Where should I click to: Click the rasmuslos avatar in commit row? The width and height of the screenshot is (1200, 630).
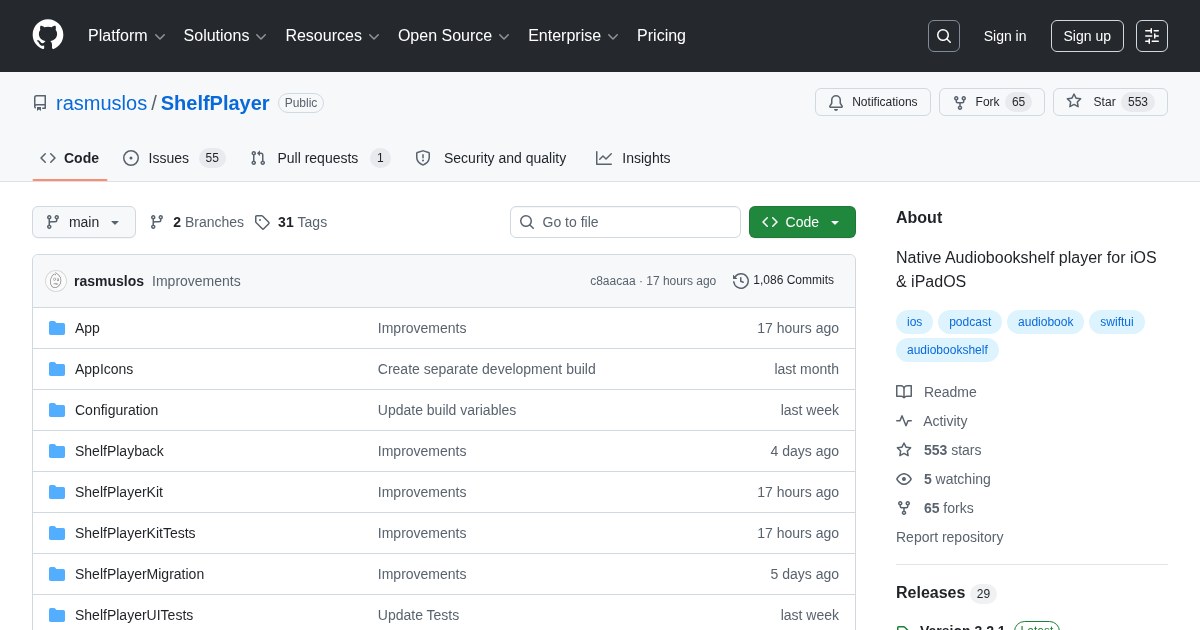pyautogui.click(x=56, y=281)
